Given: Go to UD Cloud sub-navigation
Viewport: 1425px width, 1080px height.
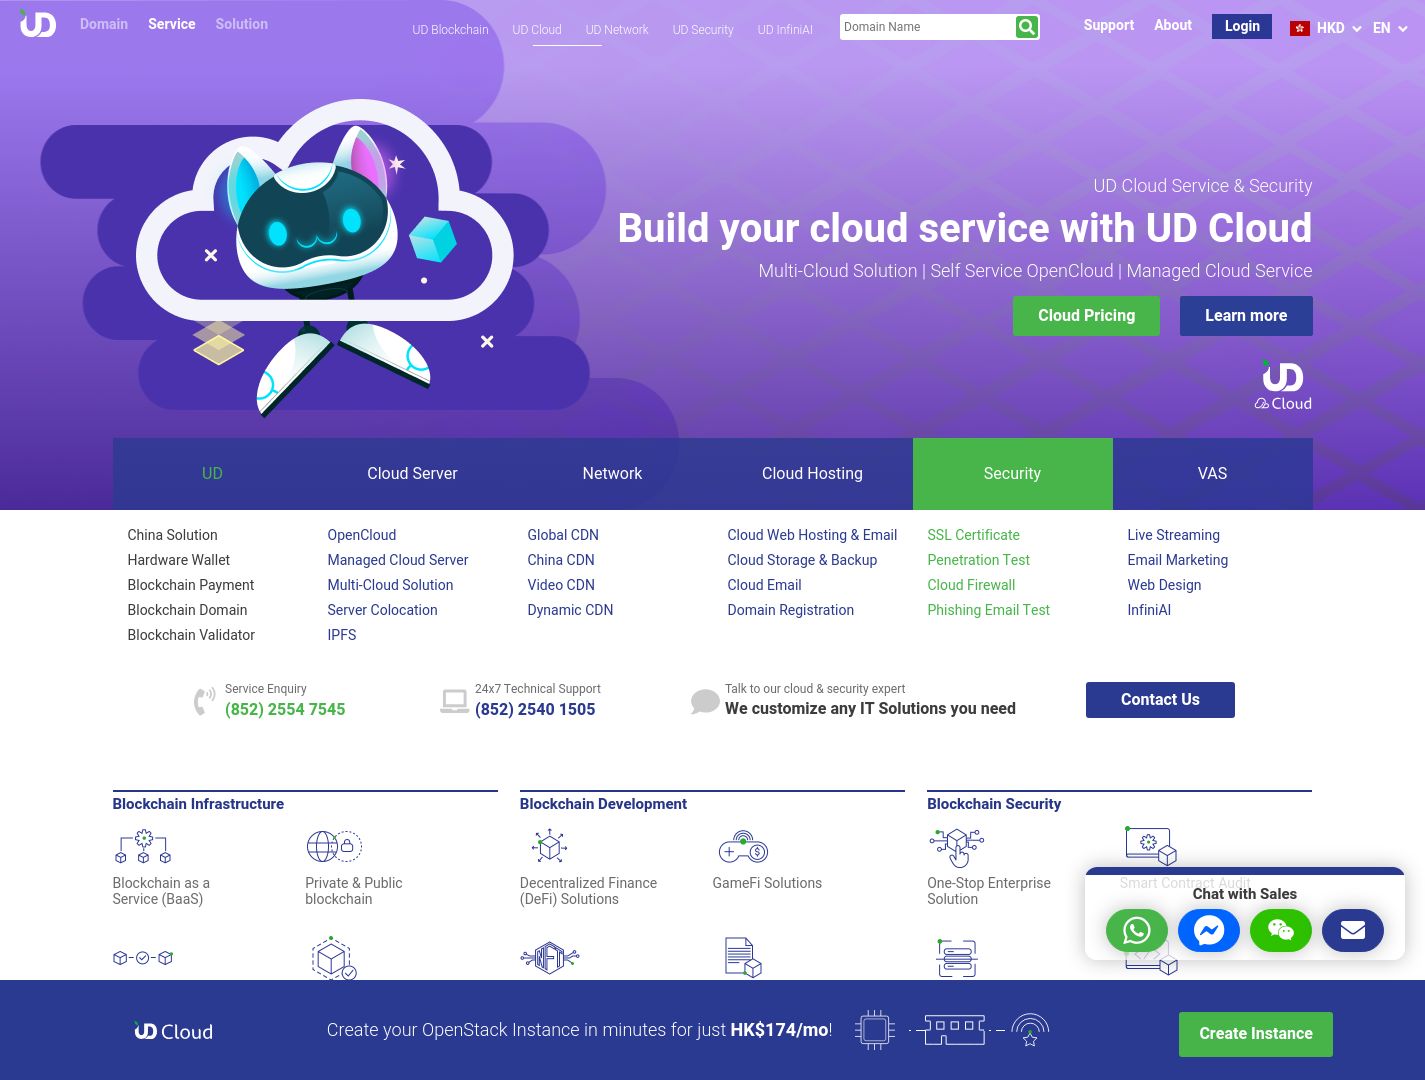Looking at the screenshot, I should (x=537, y=30).
